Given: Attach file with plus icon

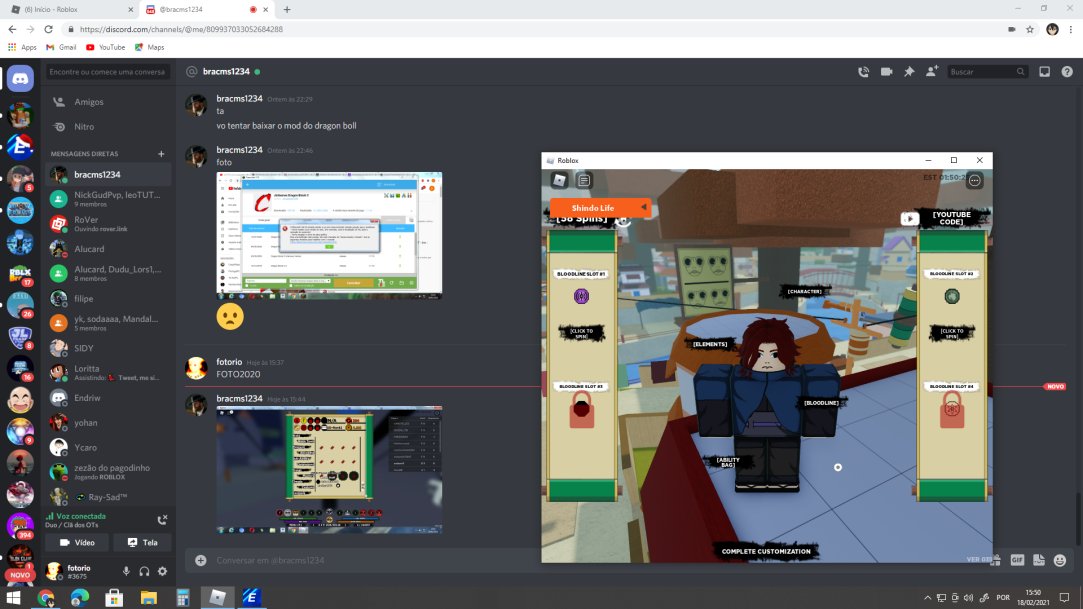Looking at the screenshot, I should (200, 560).
